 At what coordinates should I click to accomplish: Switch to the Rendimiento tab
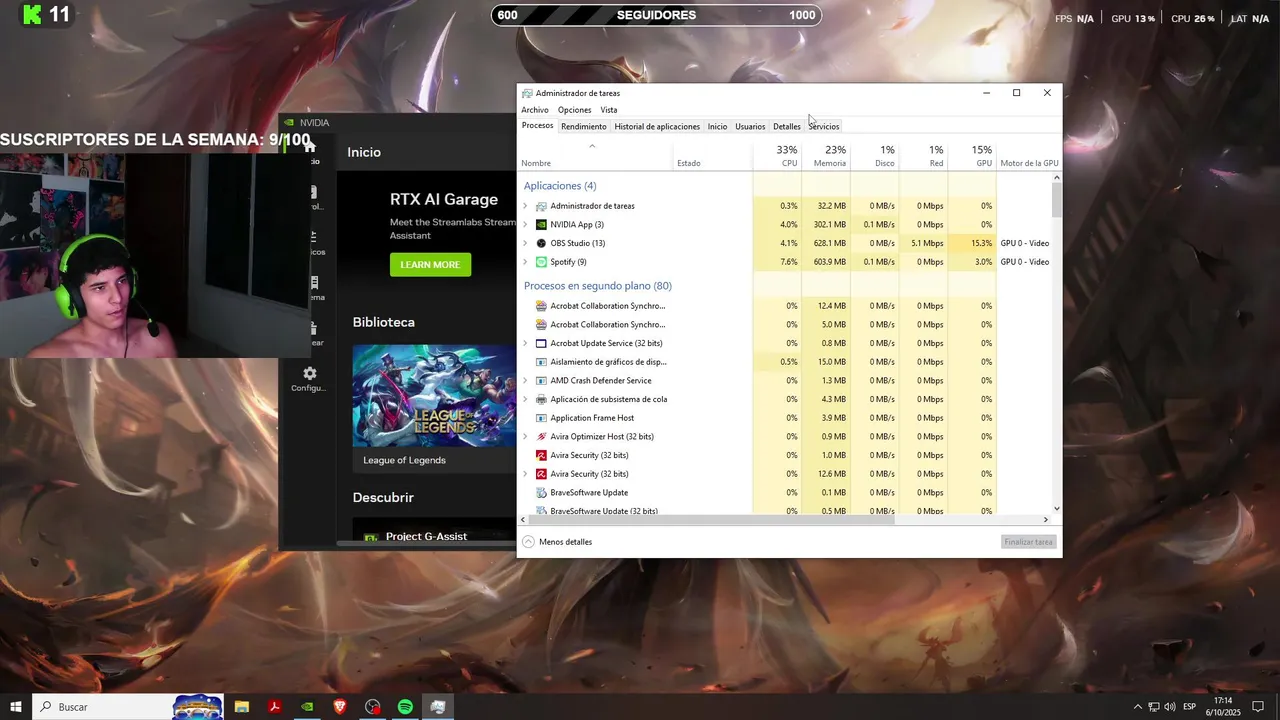tap(584, 127)
